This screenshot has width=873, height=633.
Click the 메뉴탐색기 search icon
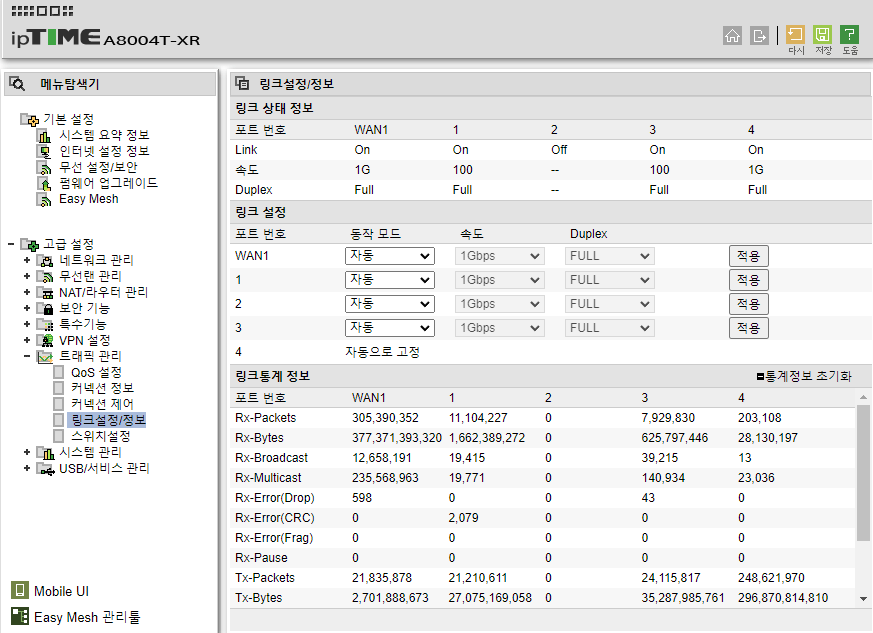(x=17, y=84)
